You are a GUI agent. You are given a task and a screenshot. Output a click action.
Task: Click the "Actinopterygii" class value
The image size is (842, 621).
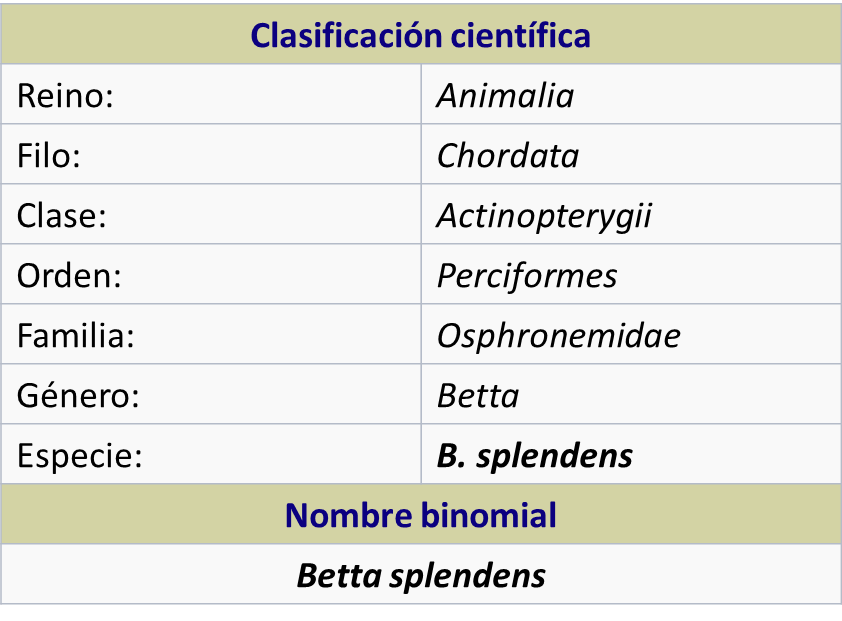click(544, 216)
